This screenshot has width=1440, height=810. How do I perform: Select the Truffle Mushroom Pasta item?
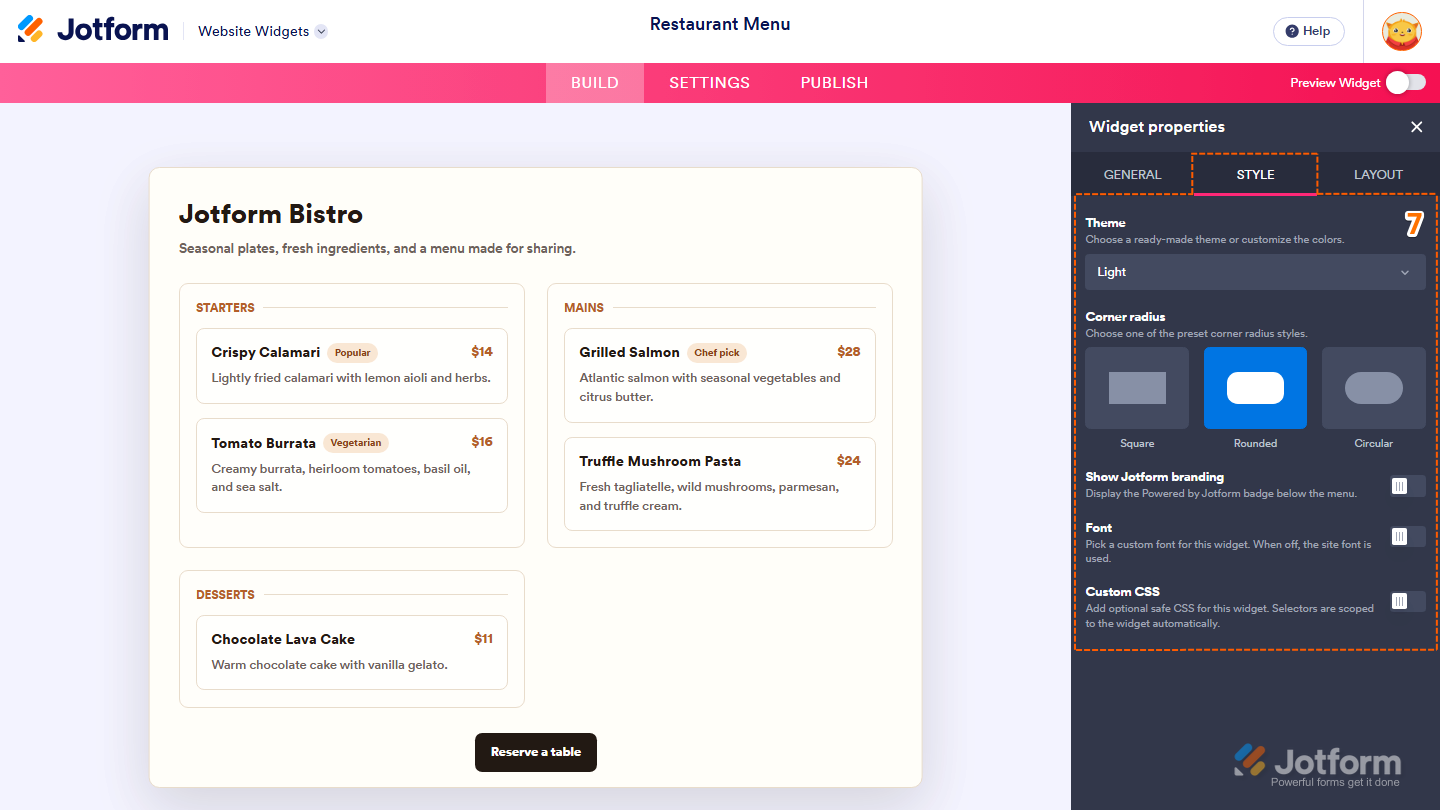coord(720,484)
